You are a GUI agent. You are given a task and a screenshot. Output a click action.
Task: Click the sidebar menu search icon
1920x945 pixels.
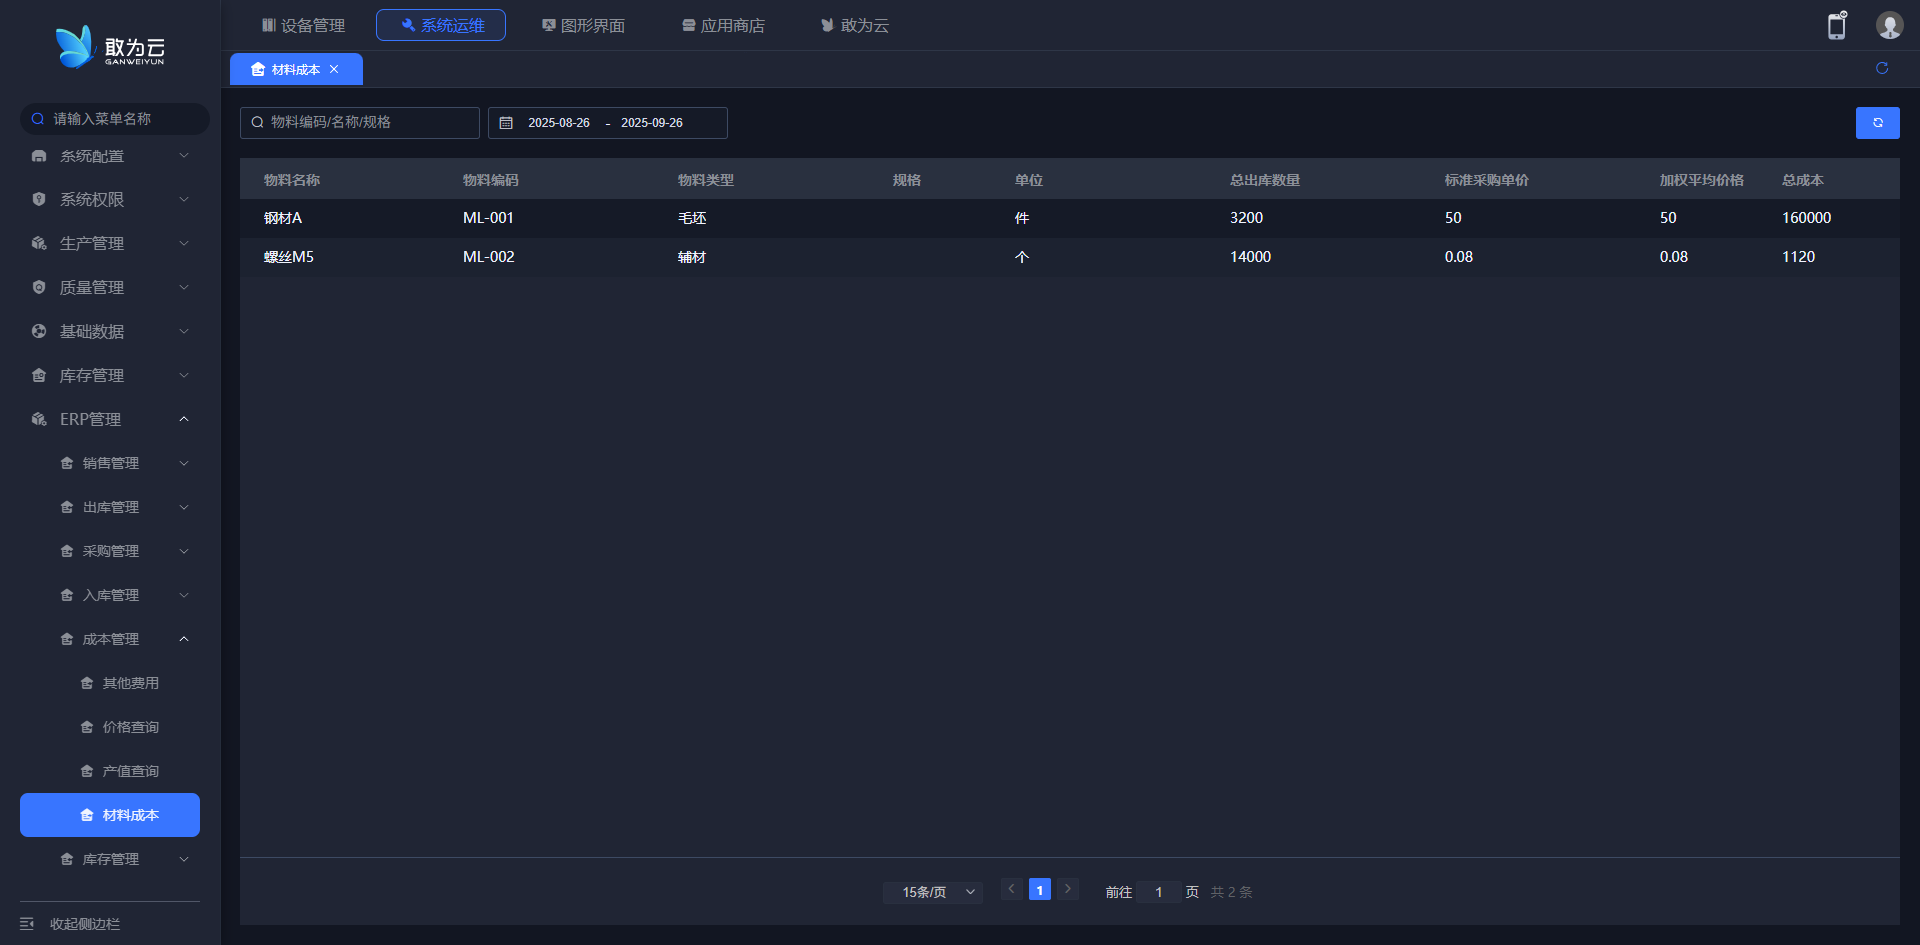[38, 119]
